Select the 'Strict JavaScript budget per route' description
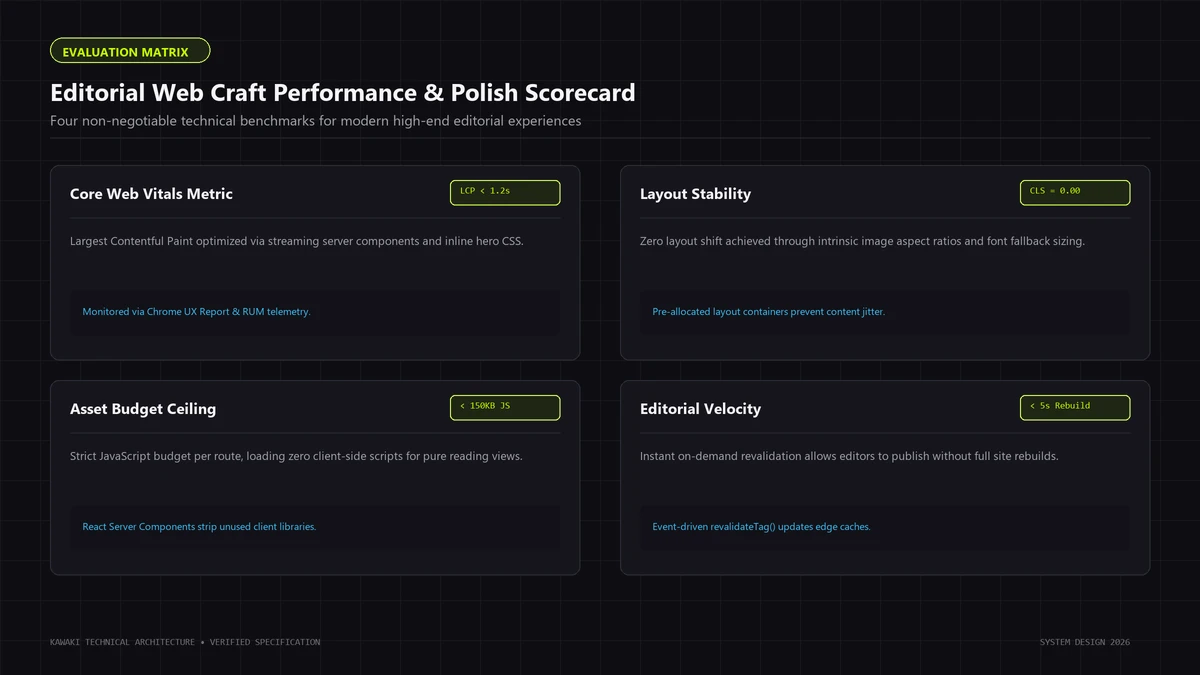 coord(296,456)
